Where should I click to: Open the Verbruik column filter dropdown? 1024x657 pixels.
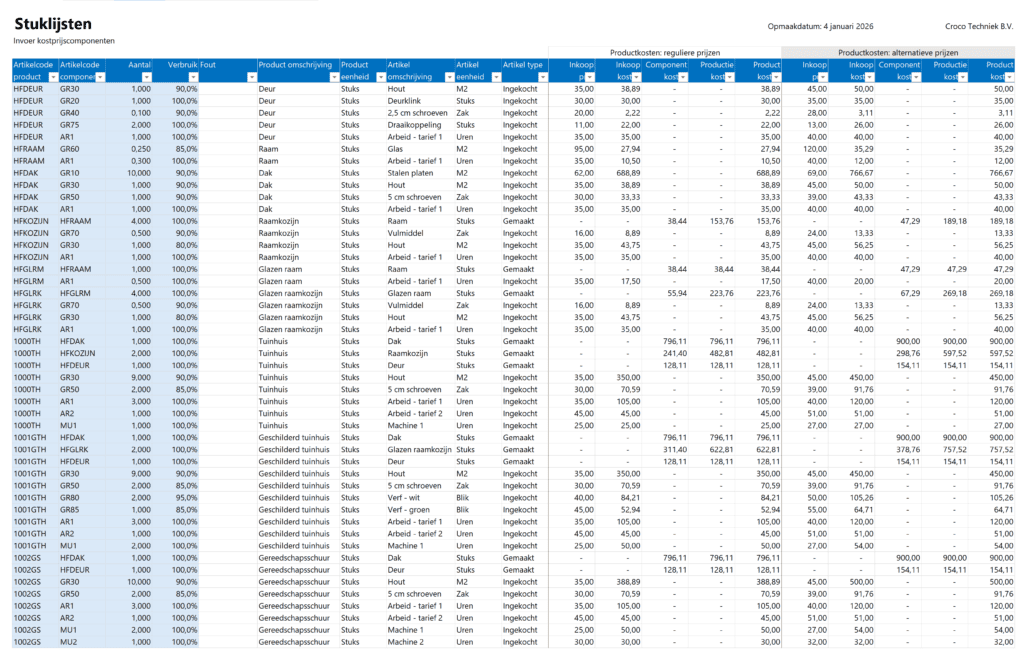(192, 78)
